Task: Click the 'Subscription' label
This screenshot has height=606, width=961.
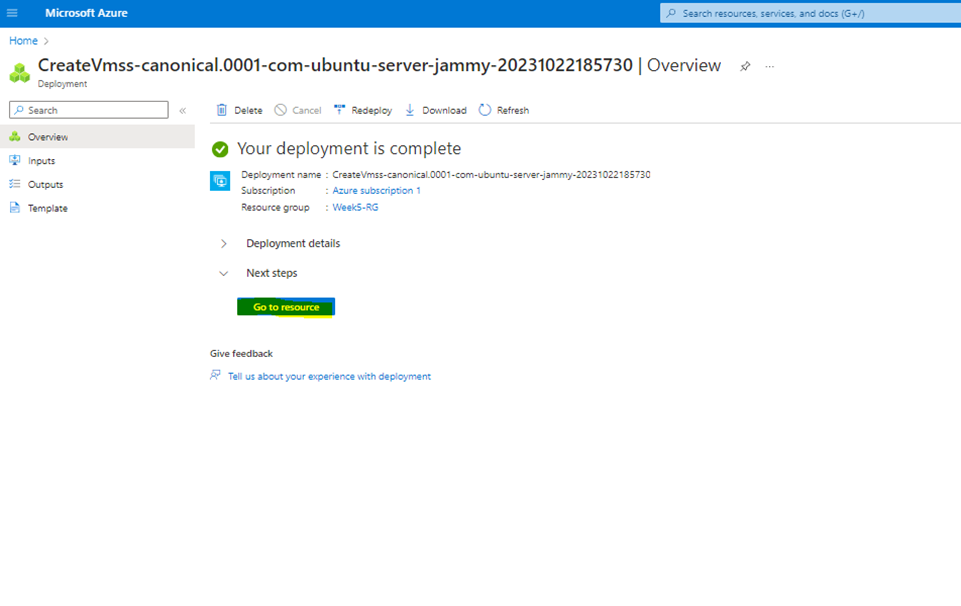Action: coord(268,191)
